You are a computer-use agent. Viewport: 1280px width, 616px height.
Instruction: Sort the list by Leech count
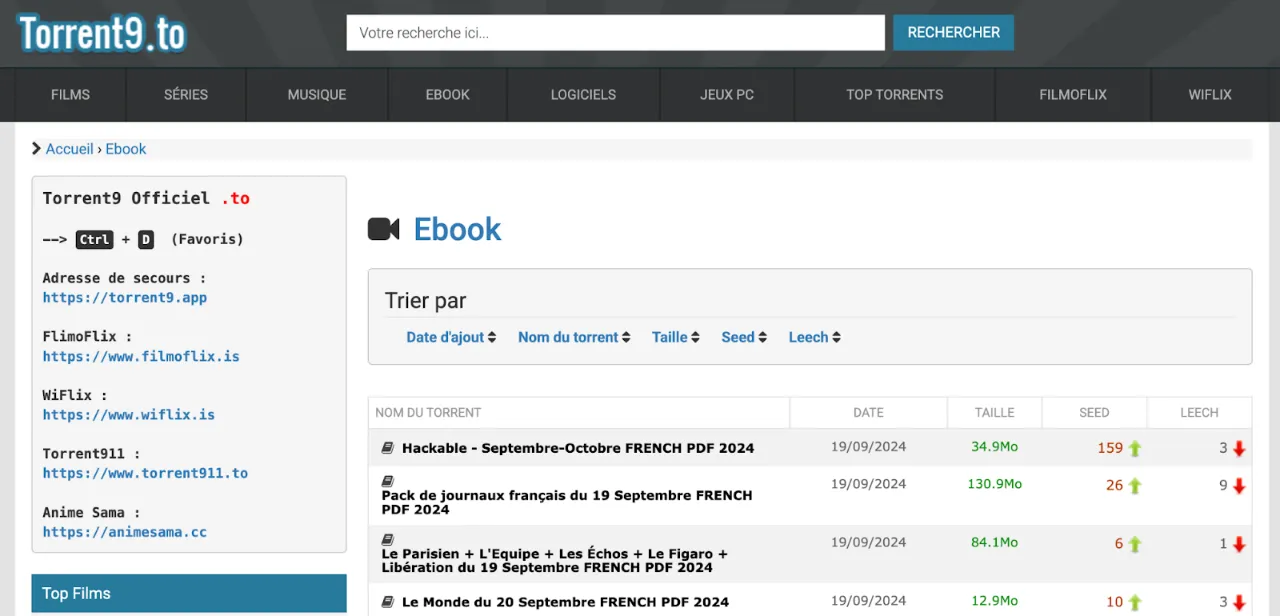[x=814, y=337]
